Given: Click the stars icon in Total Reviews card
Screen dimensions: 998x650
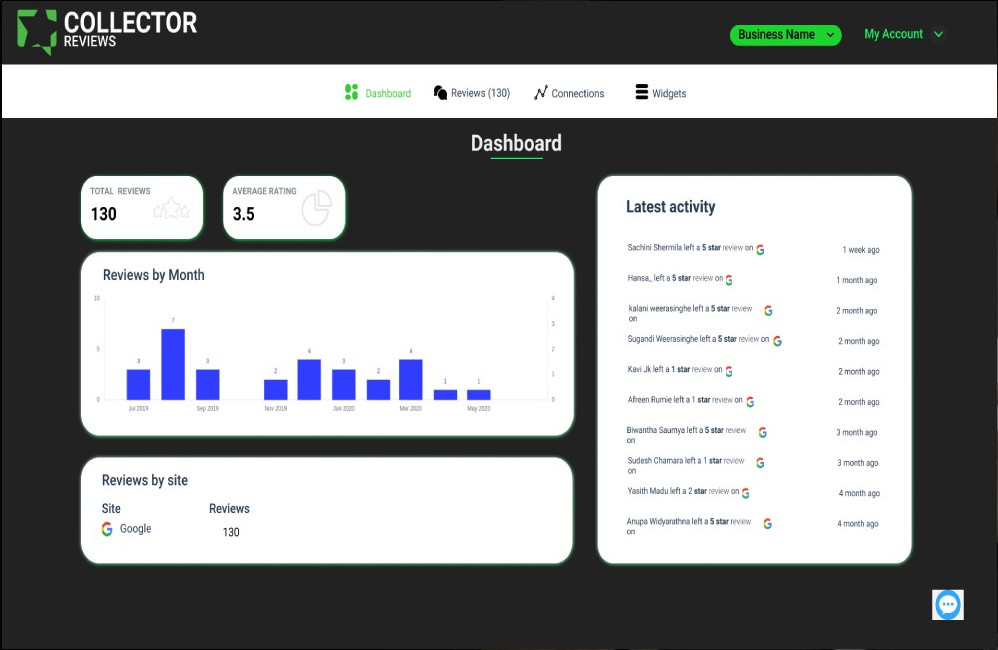Looking at the screenshot, I should (171, 208).
